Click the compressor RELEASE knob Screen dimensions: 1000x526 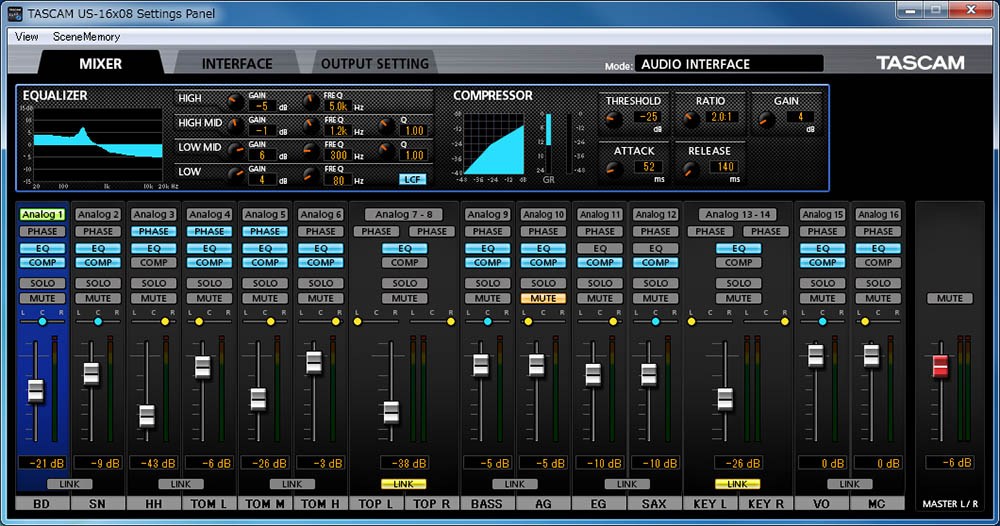[x=689, y=169]
